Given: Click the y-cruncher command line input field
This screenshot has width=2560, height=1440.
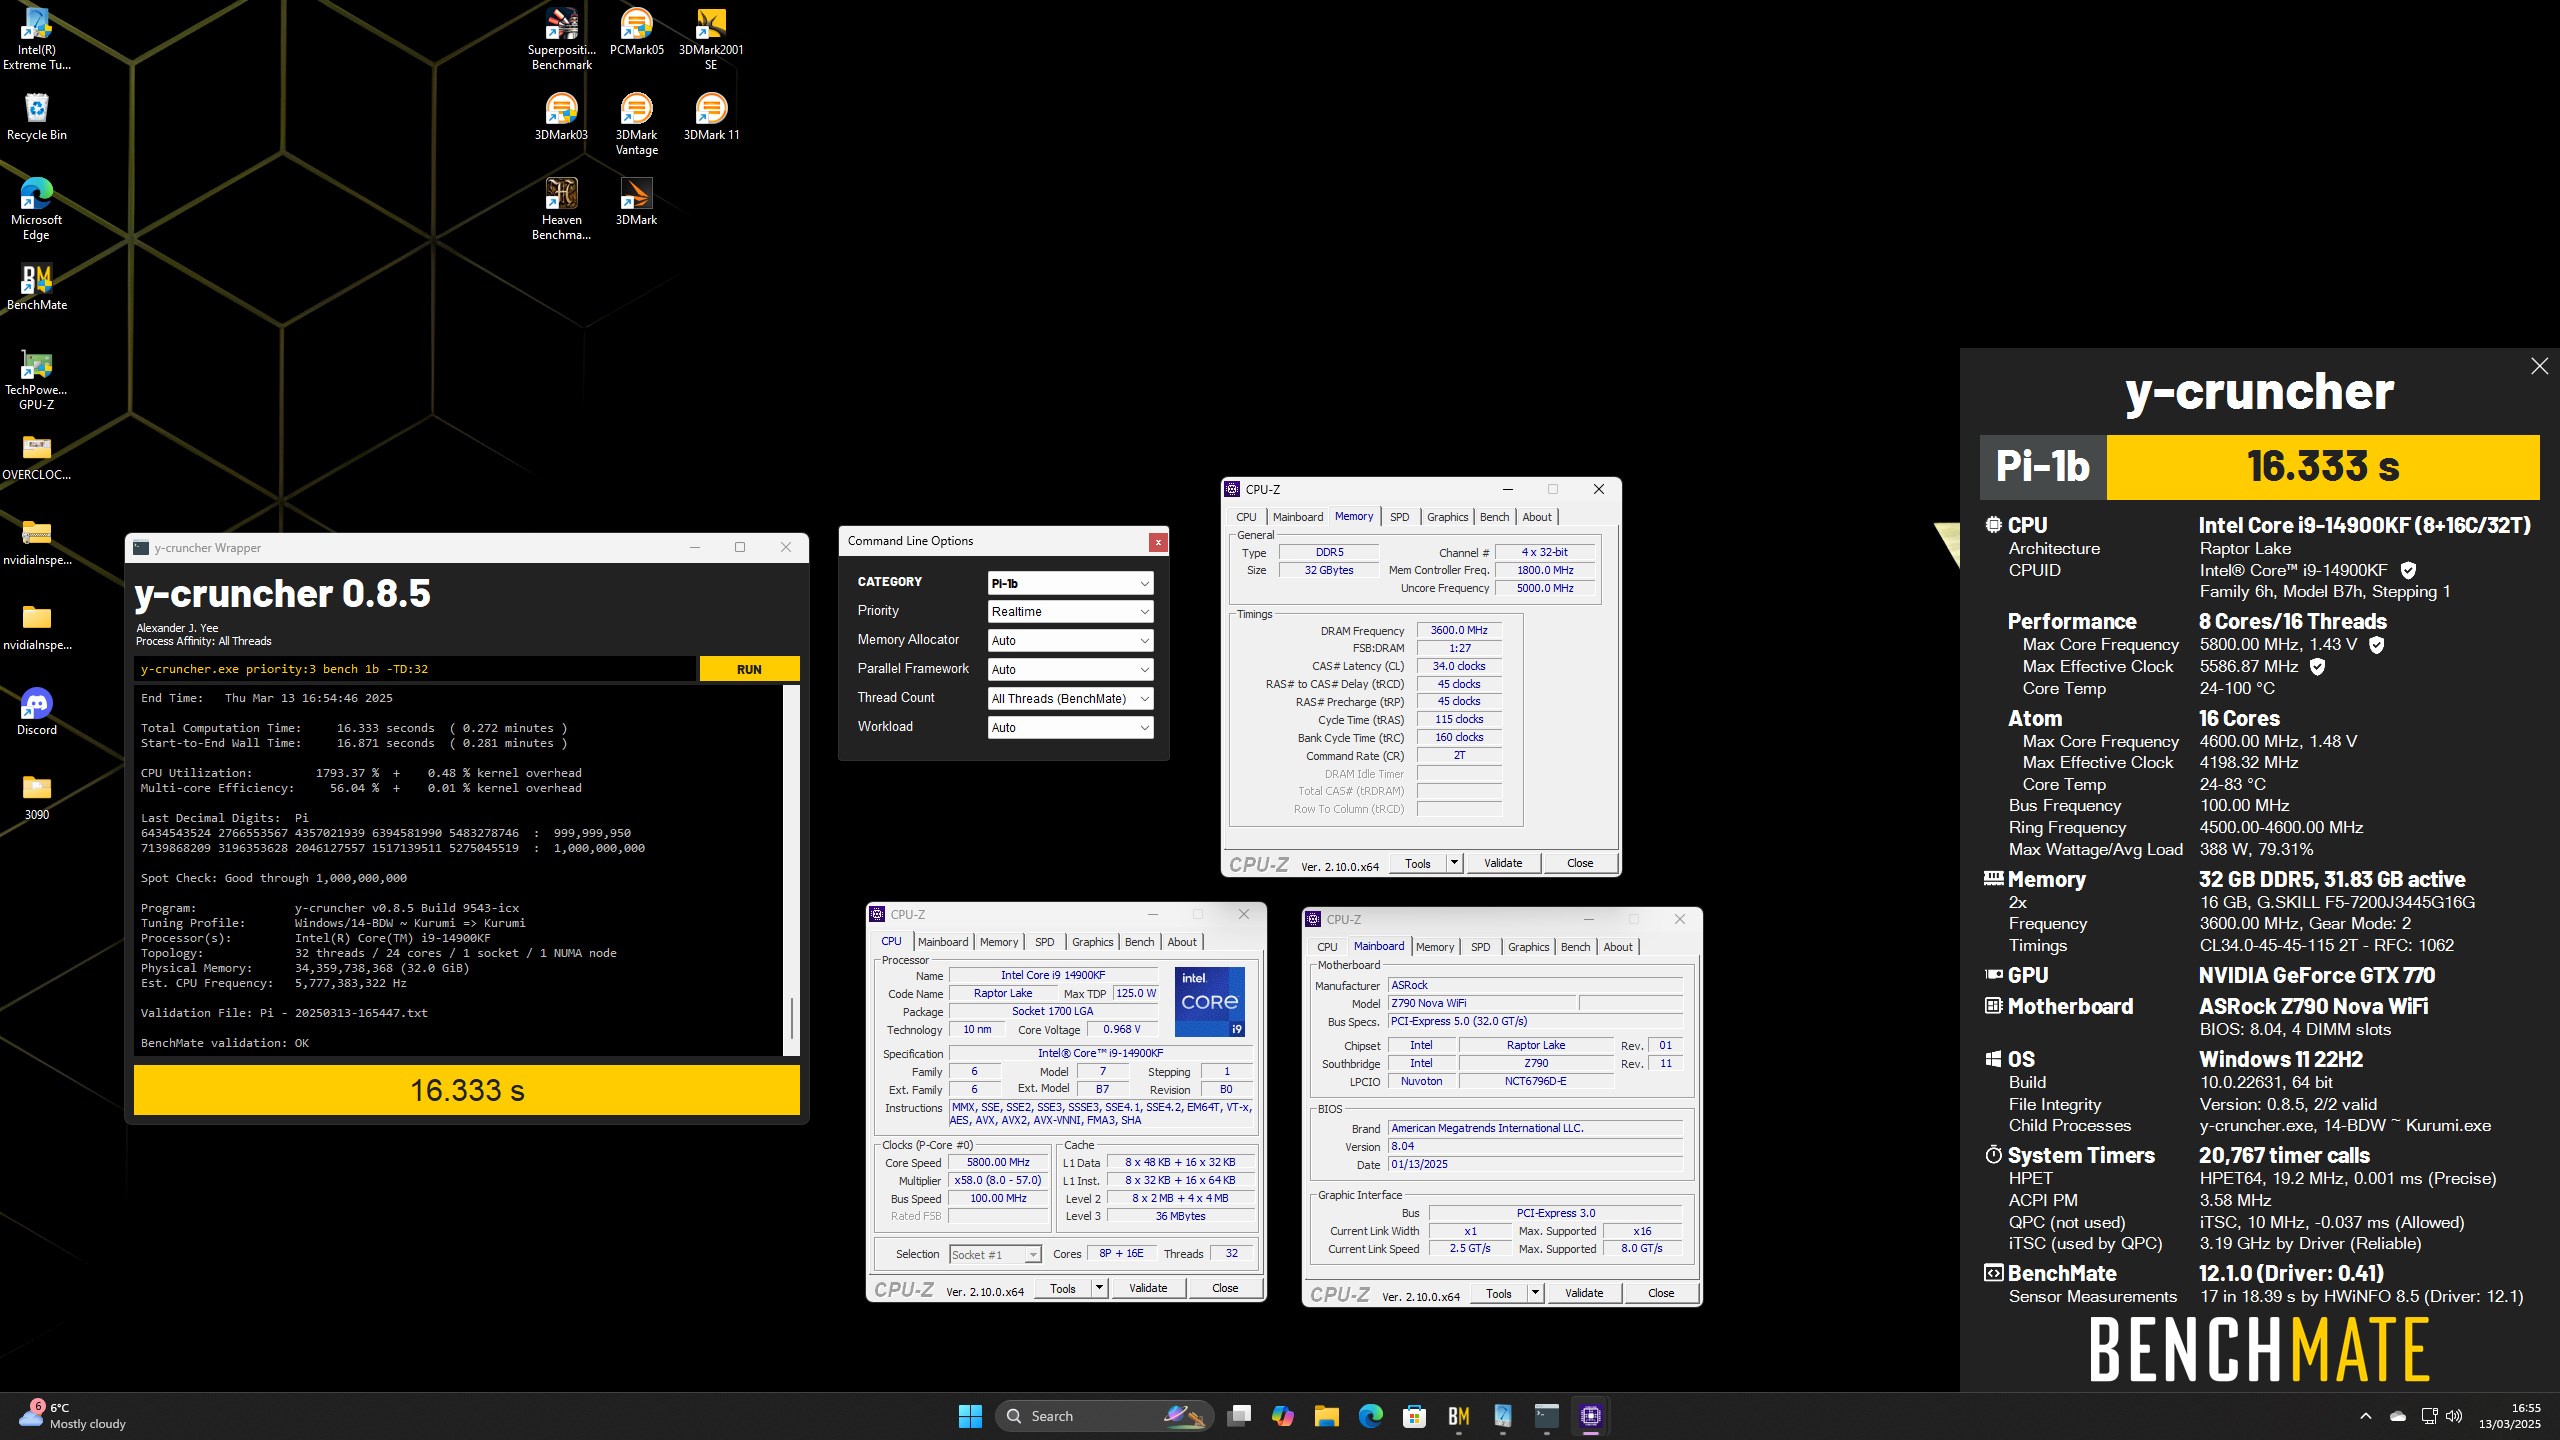Looking at the screenshot, I should point(415,669).
